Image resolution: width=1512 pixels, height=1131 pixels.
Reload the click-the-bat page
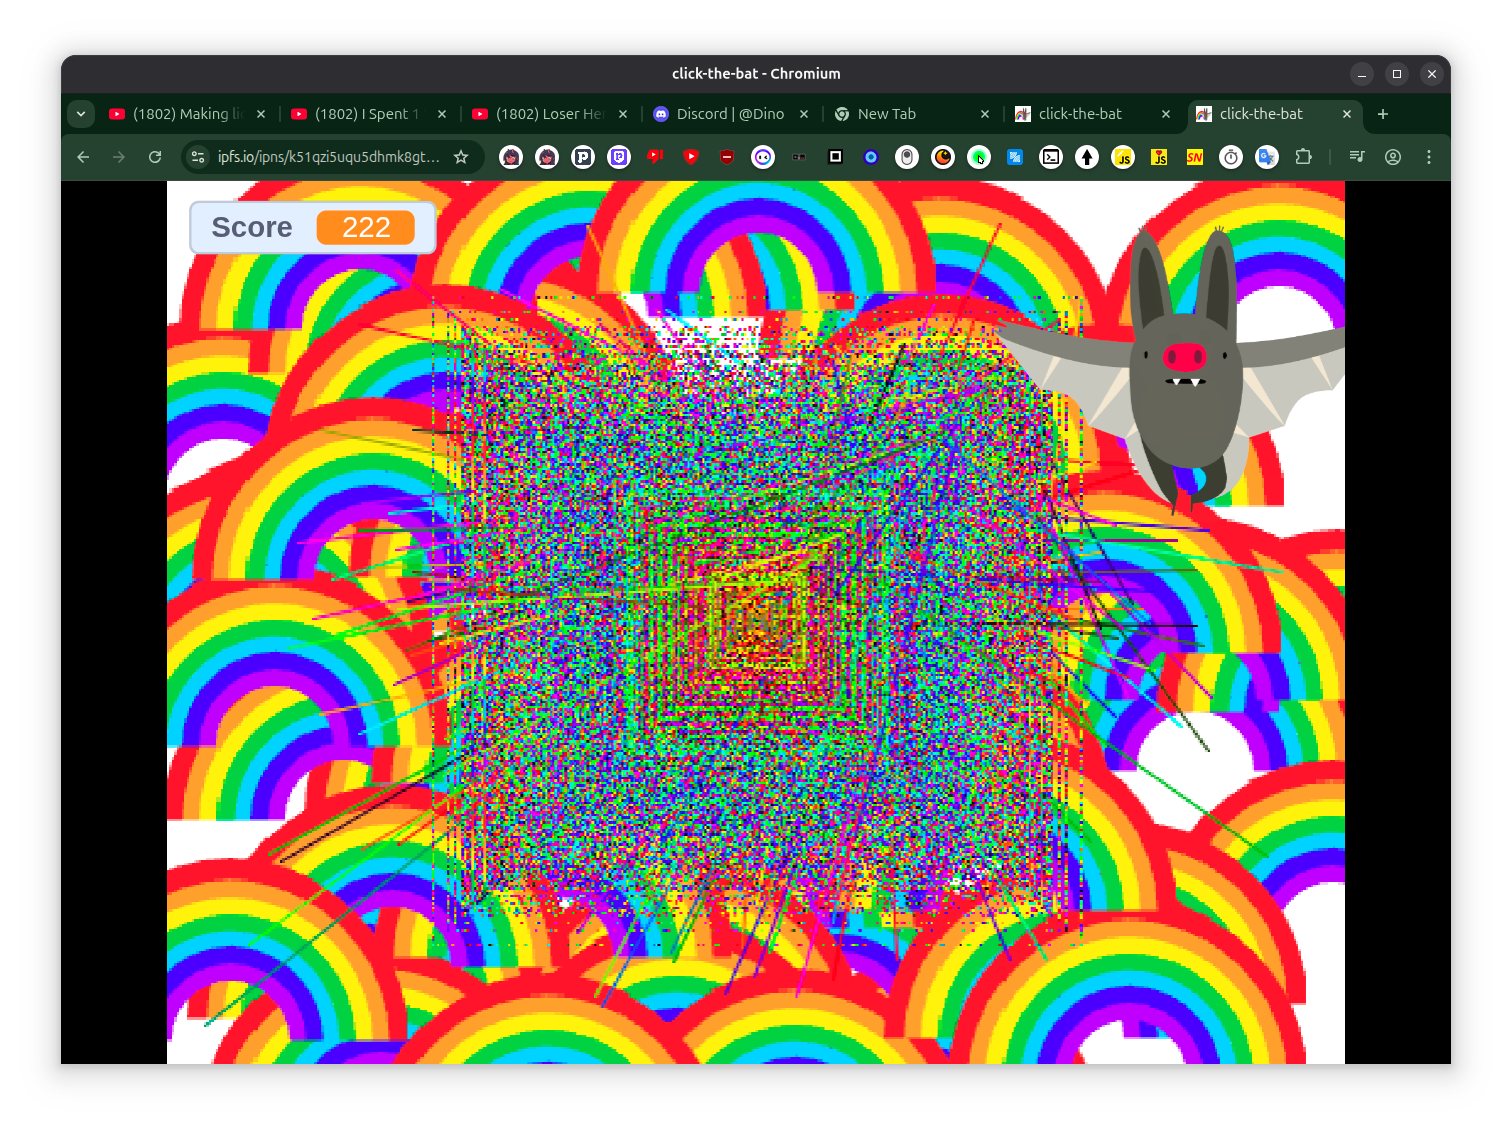pyautogui.click(x=155, y=157)
